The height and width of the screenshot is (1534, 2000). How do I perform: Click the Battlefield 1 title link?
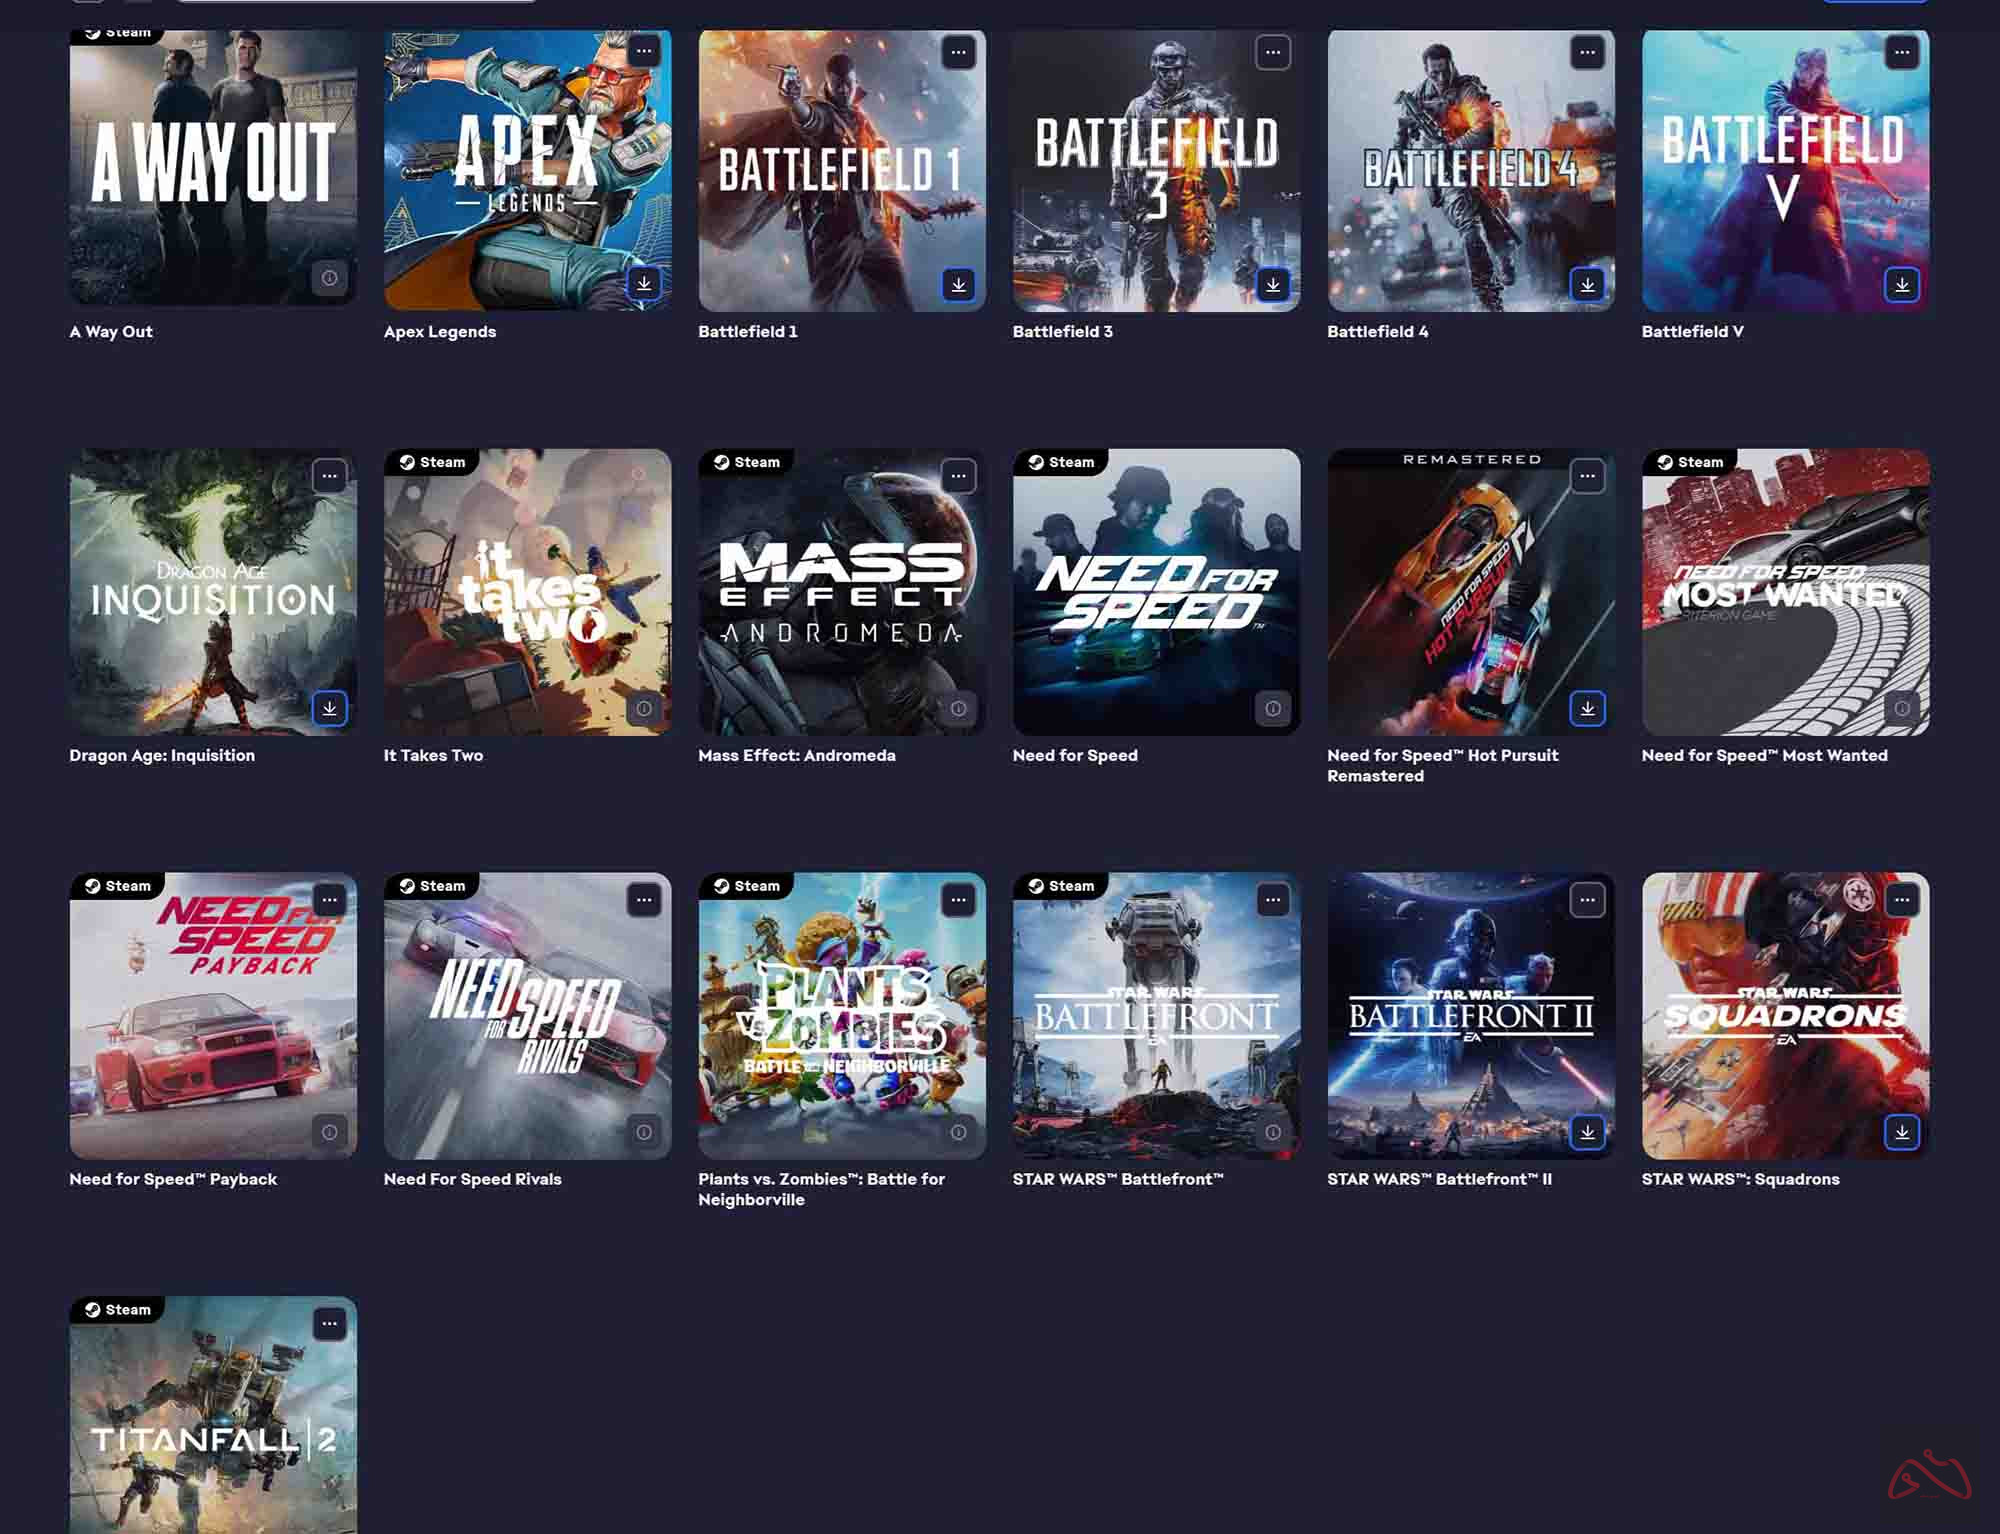pos(747,332)
